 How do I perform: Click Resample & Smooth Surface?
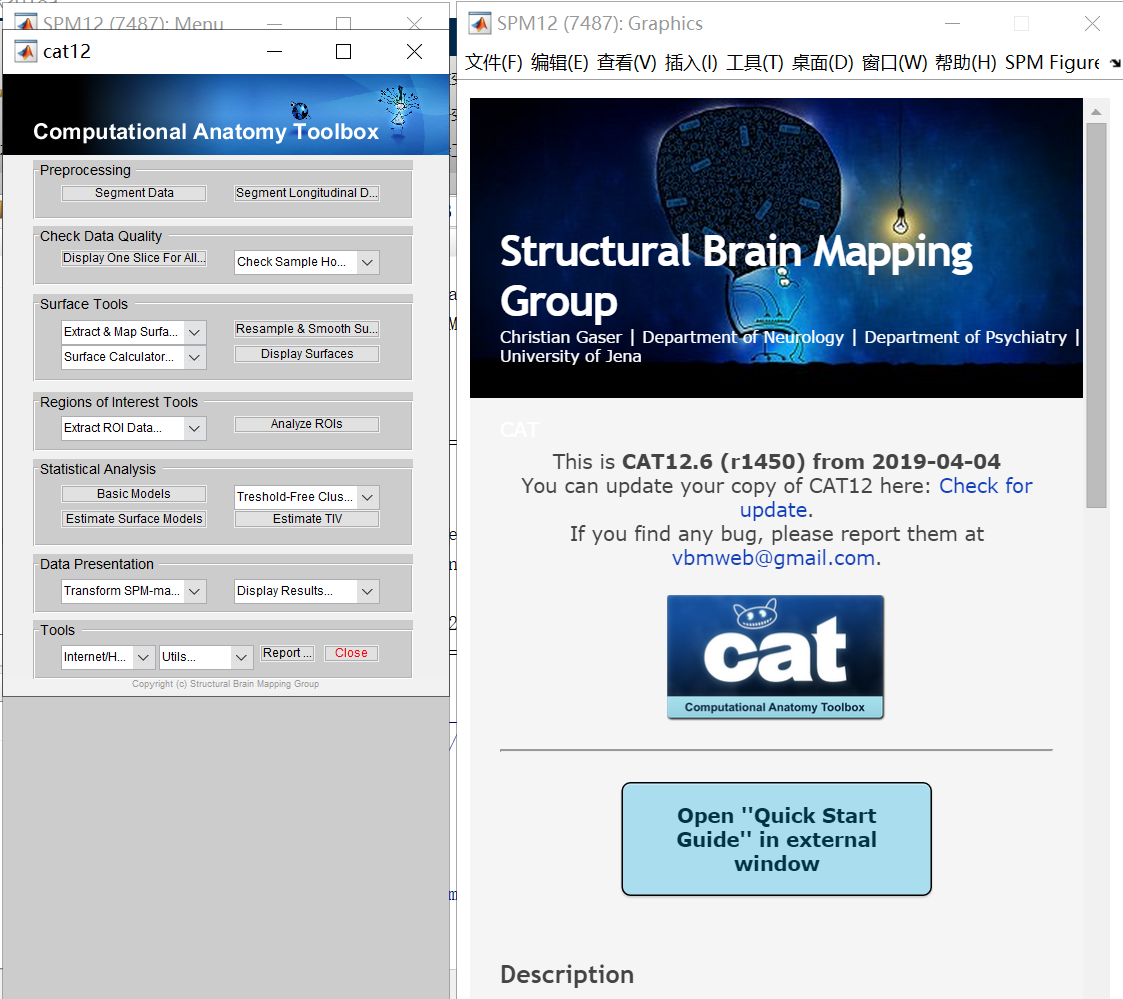(x=306, y=328)
